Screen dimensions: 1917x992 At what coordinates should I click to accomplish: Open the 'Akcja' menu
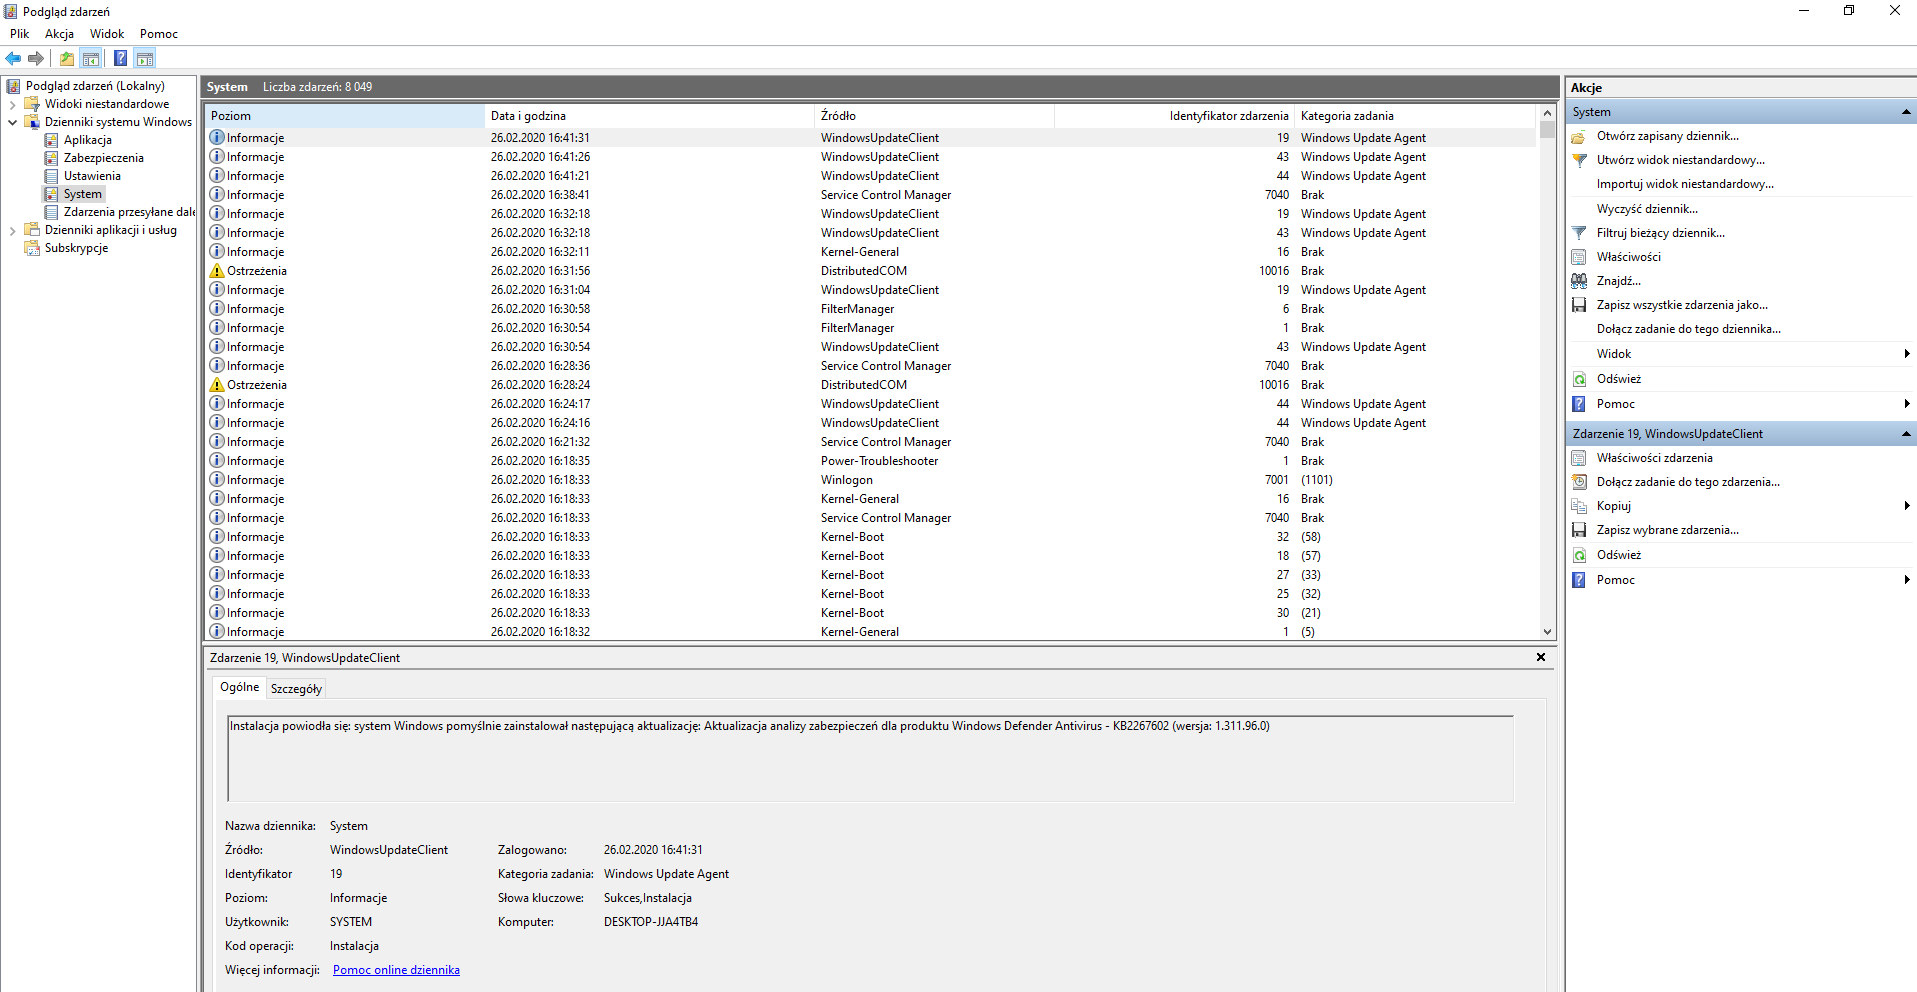(x=59, y=34)
